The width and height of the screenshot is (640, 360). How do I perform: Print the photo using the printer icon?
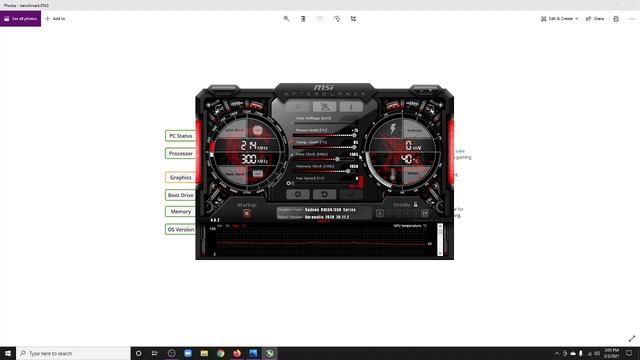coord(616,19)
